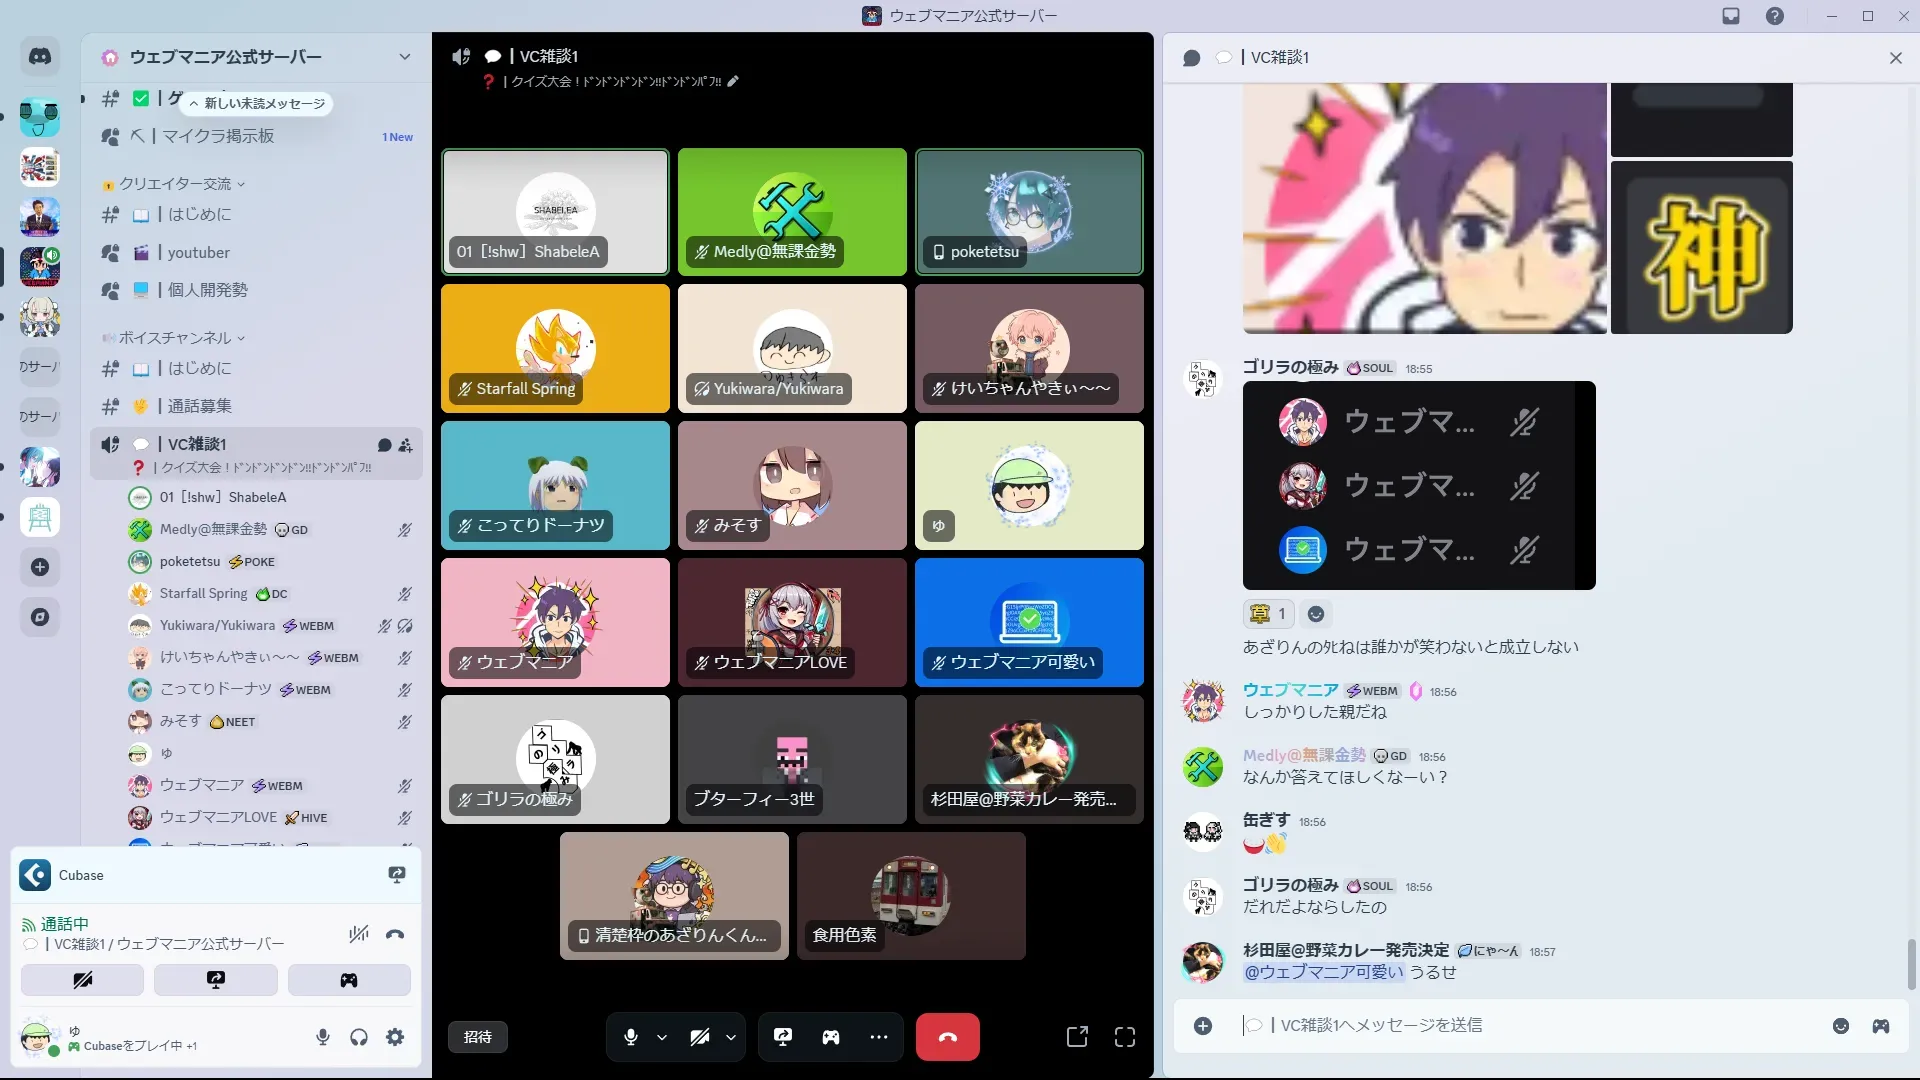
Task: Open the youtuber channel
Action: point(199,253)
